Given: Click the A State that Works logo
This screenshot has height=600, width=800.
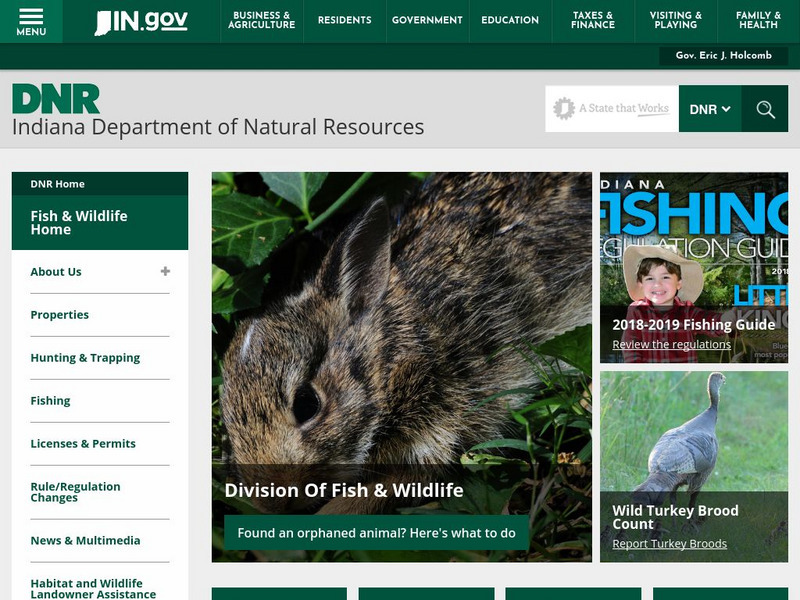Looking at the screenshot, I should [x=611, y=109].
